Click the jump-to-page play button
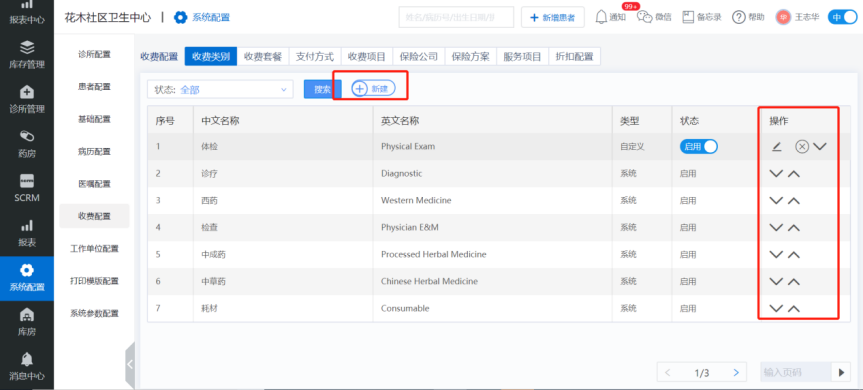Viewport: 863px width, 390px height. point(841,372)
